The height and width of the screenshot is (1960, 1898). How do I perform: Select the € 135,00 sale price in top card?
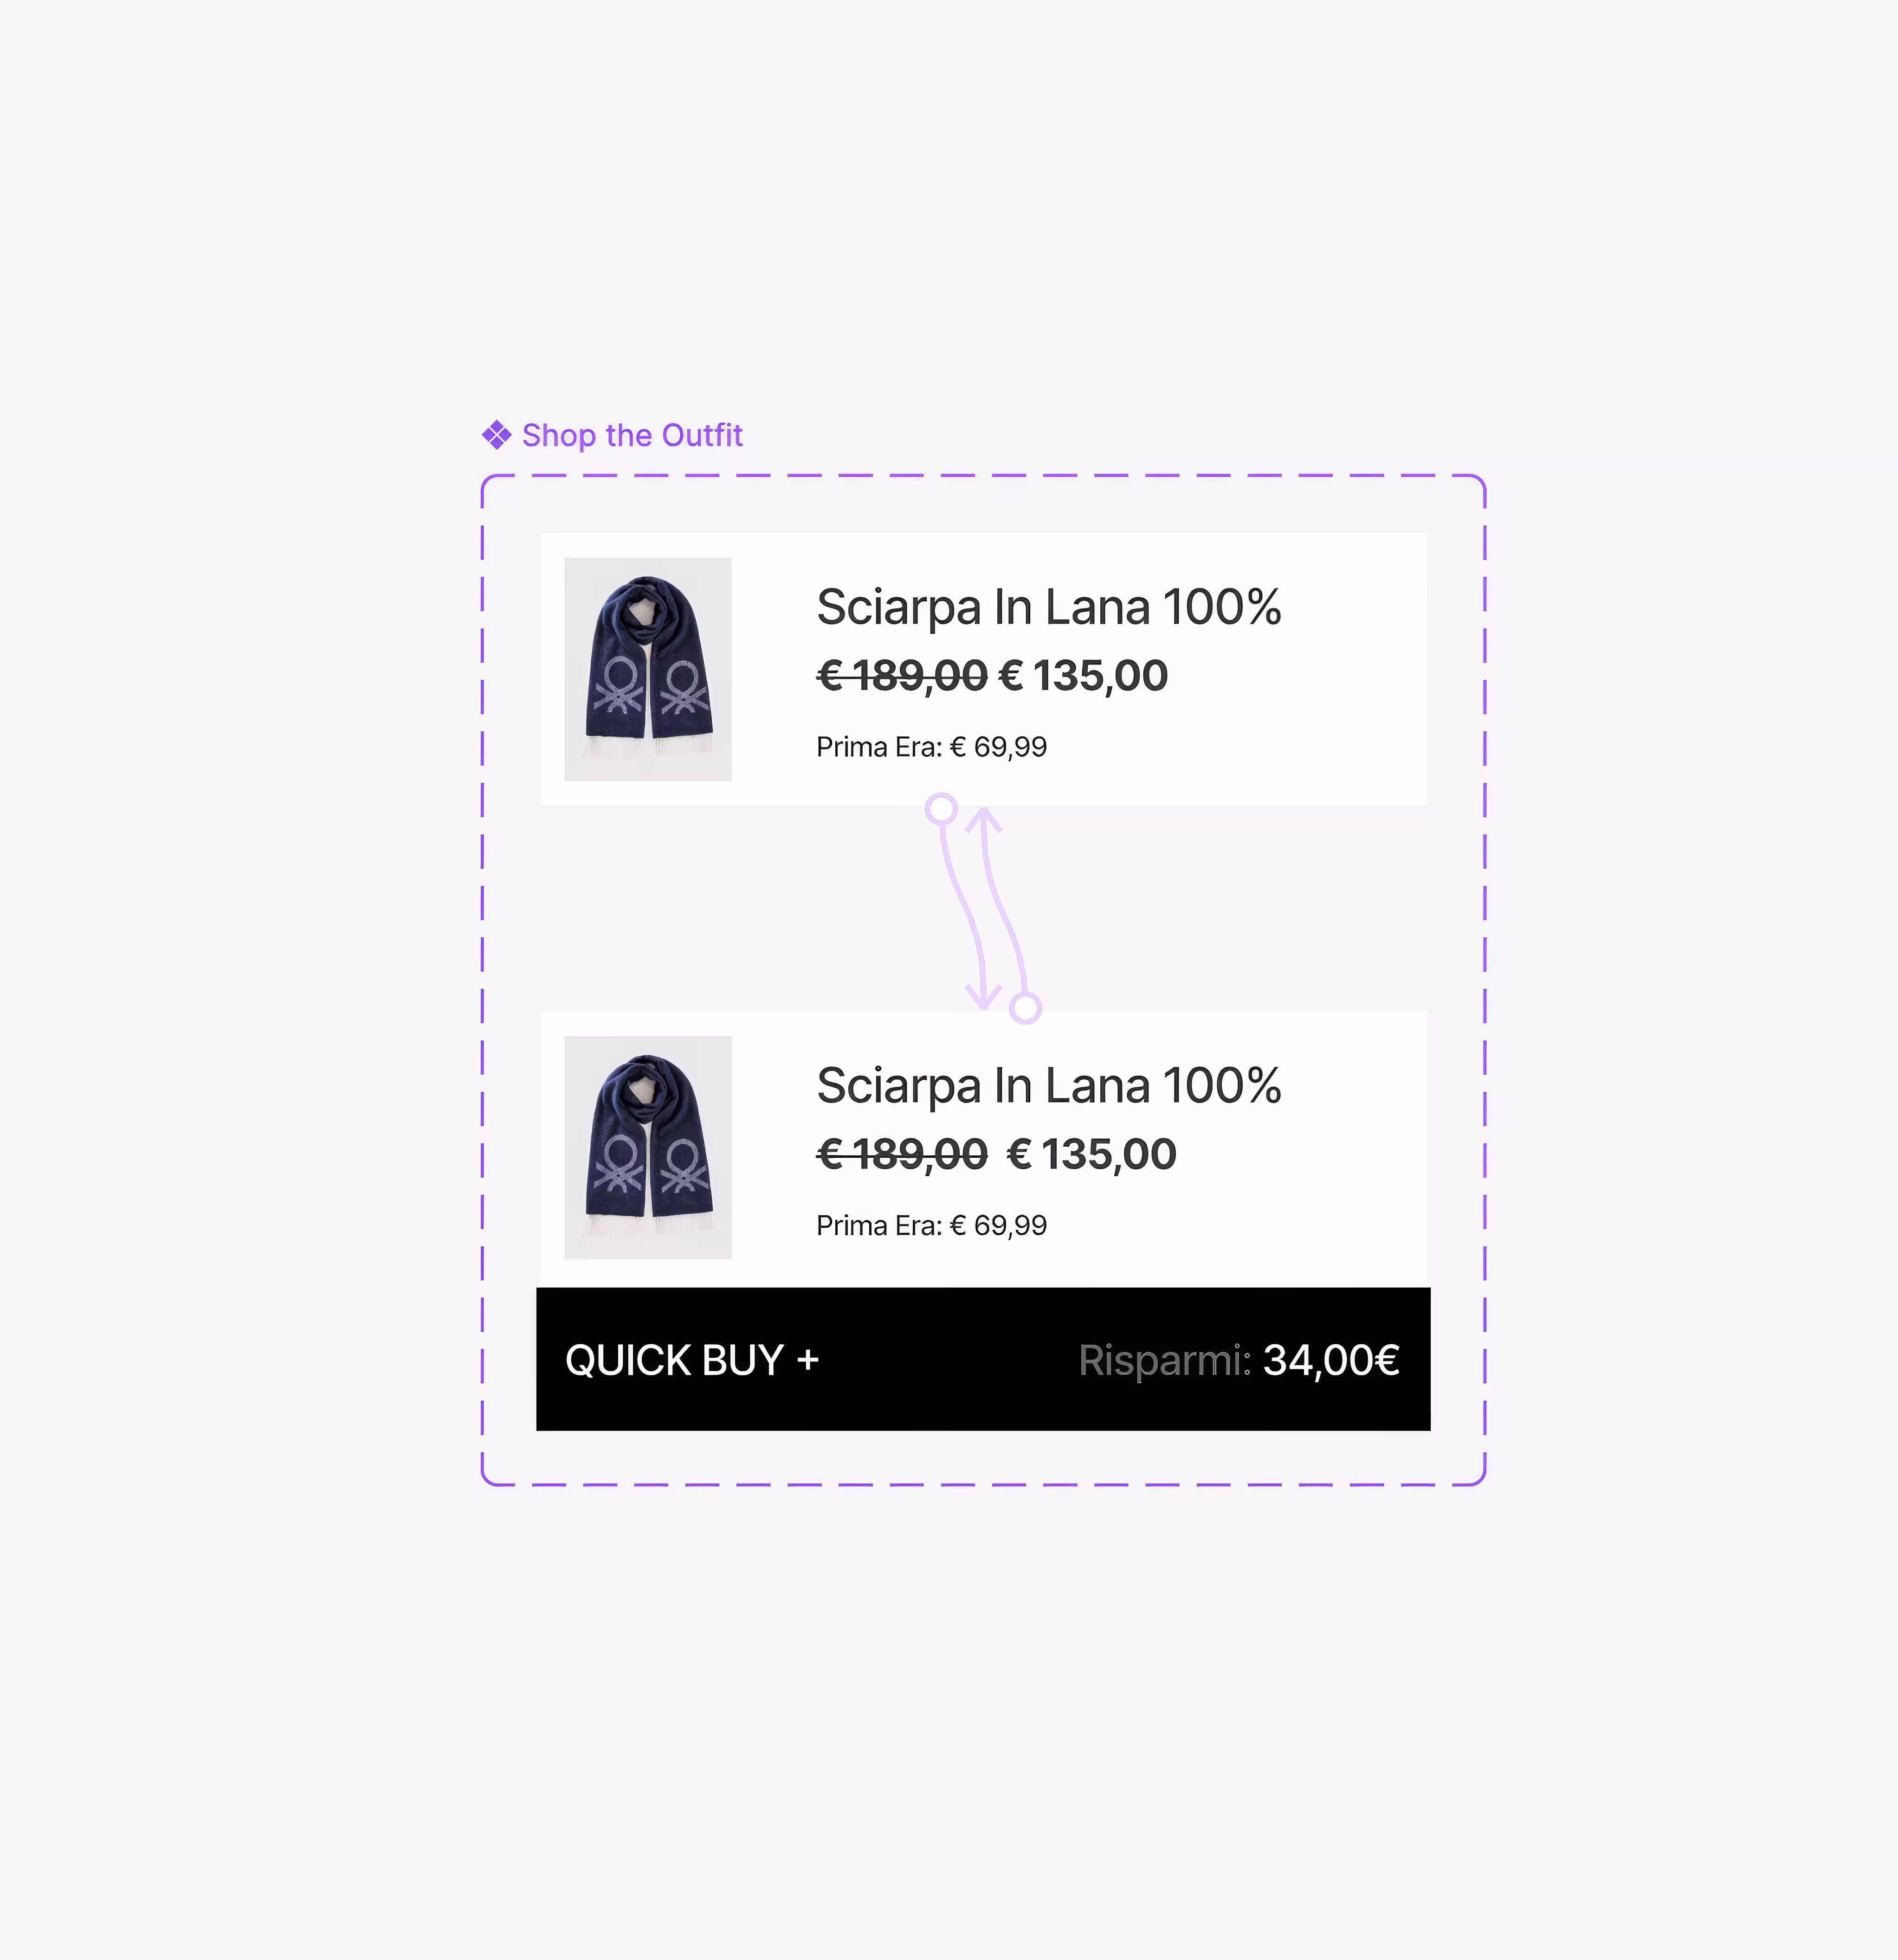[x=1083, y=676]
